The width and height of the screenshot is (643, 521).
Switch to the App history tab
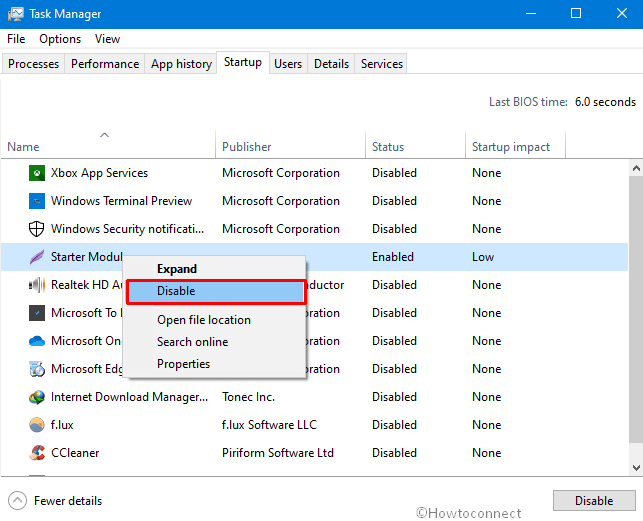pos(181,64)
